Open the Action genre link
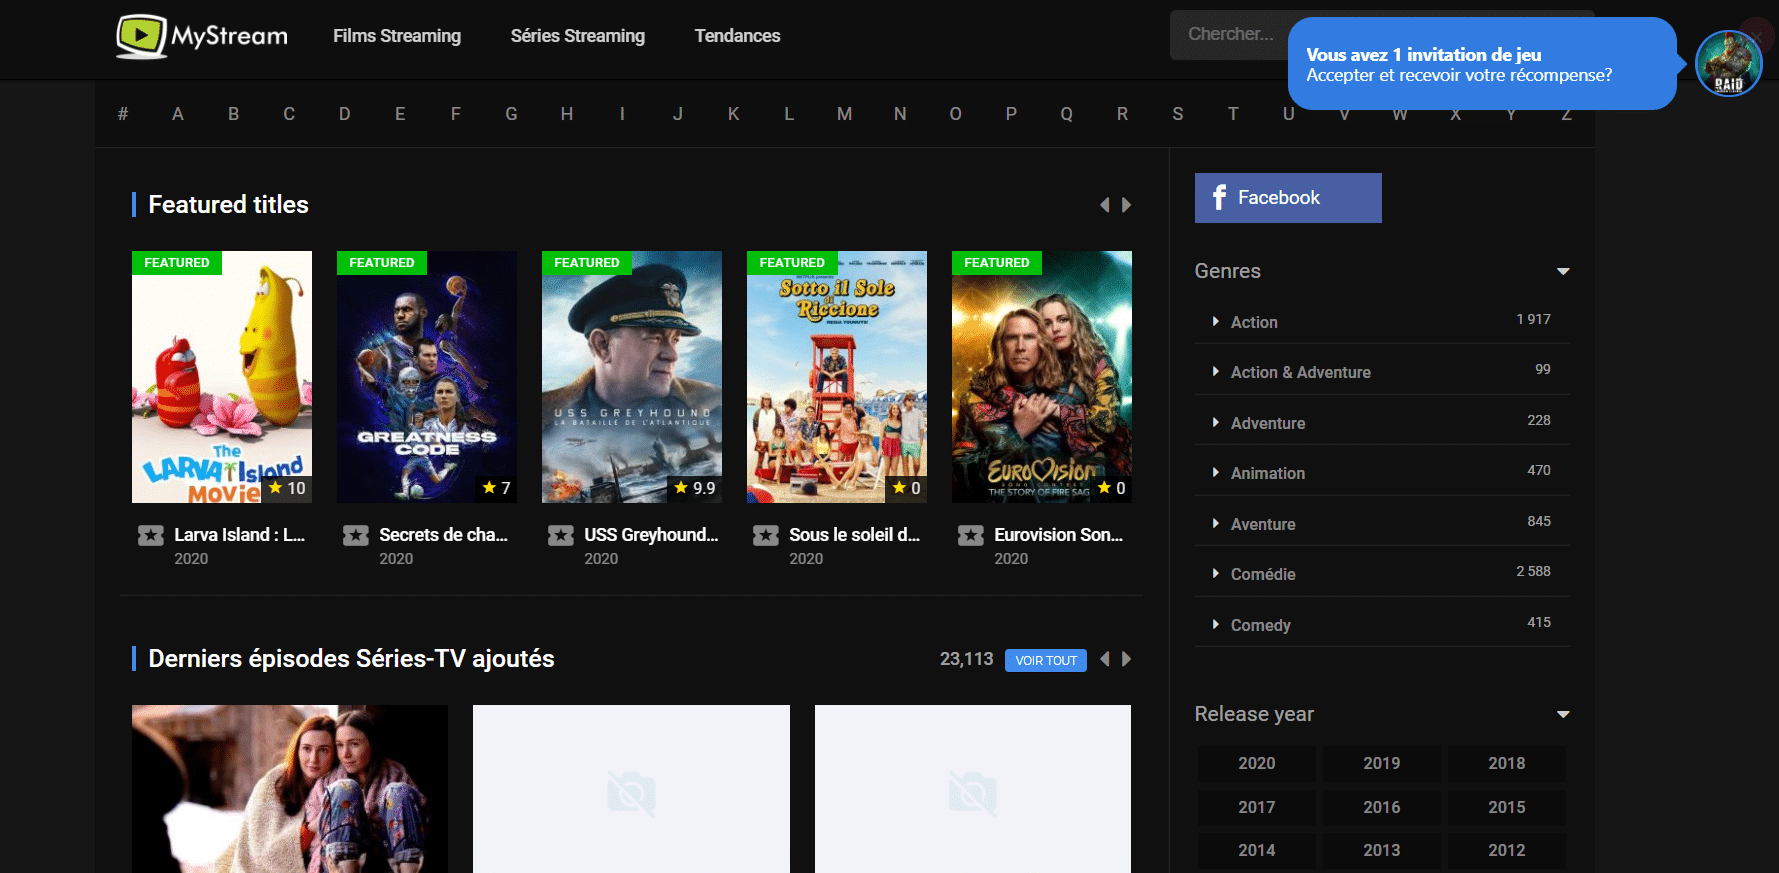 click(x=1254, y=322)
